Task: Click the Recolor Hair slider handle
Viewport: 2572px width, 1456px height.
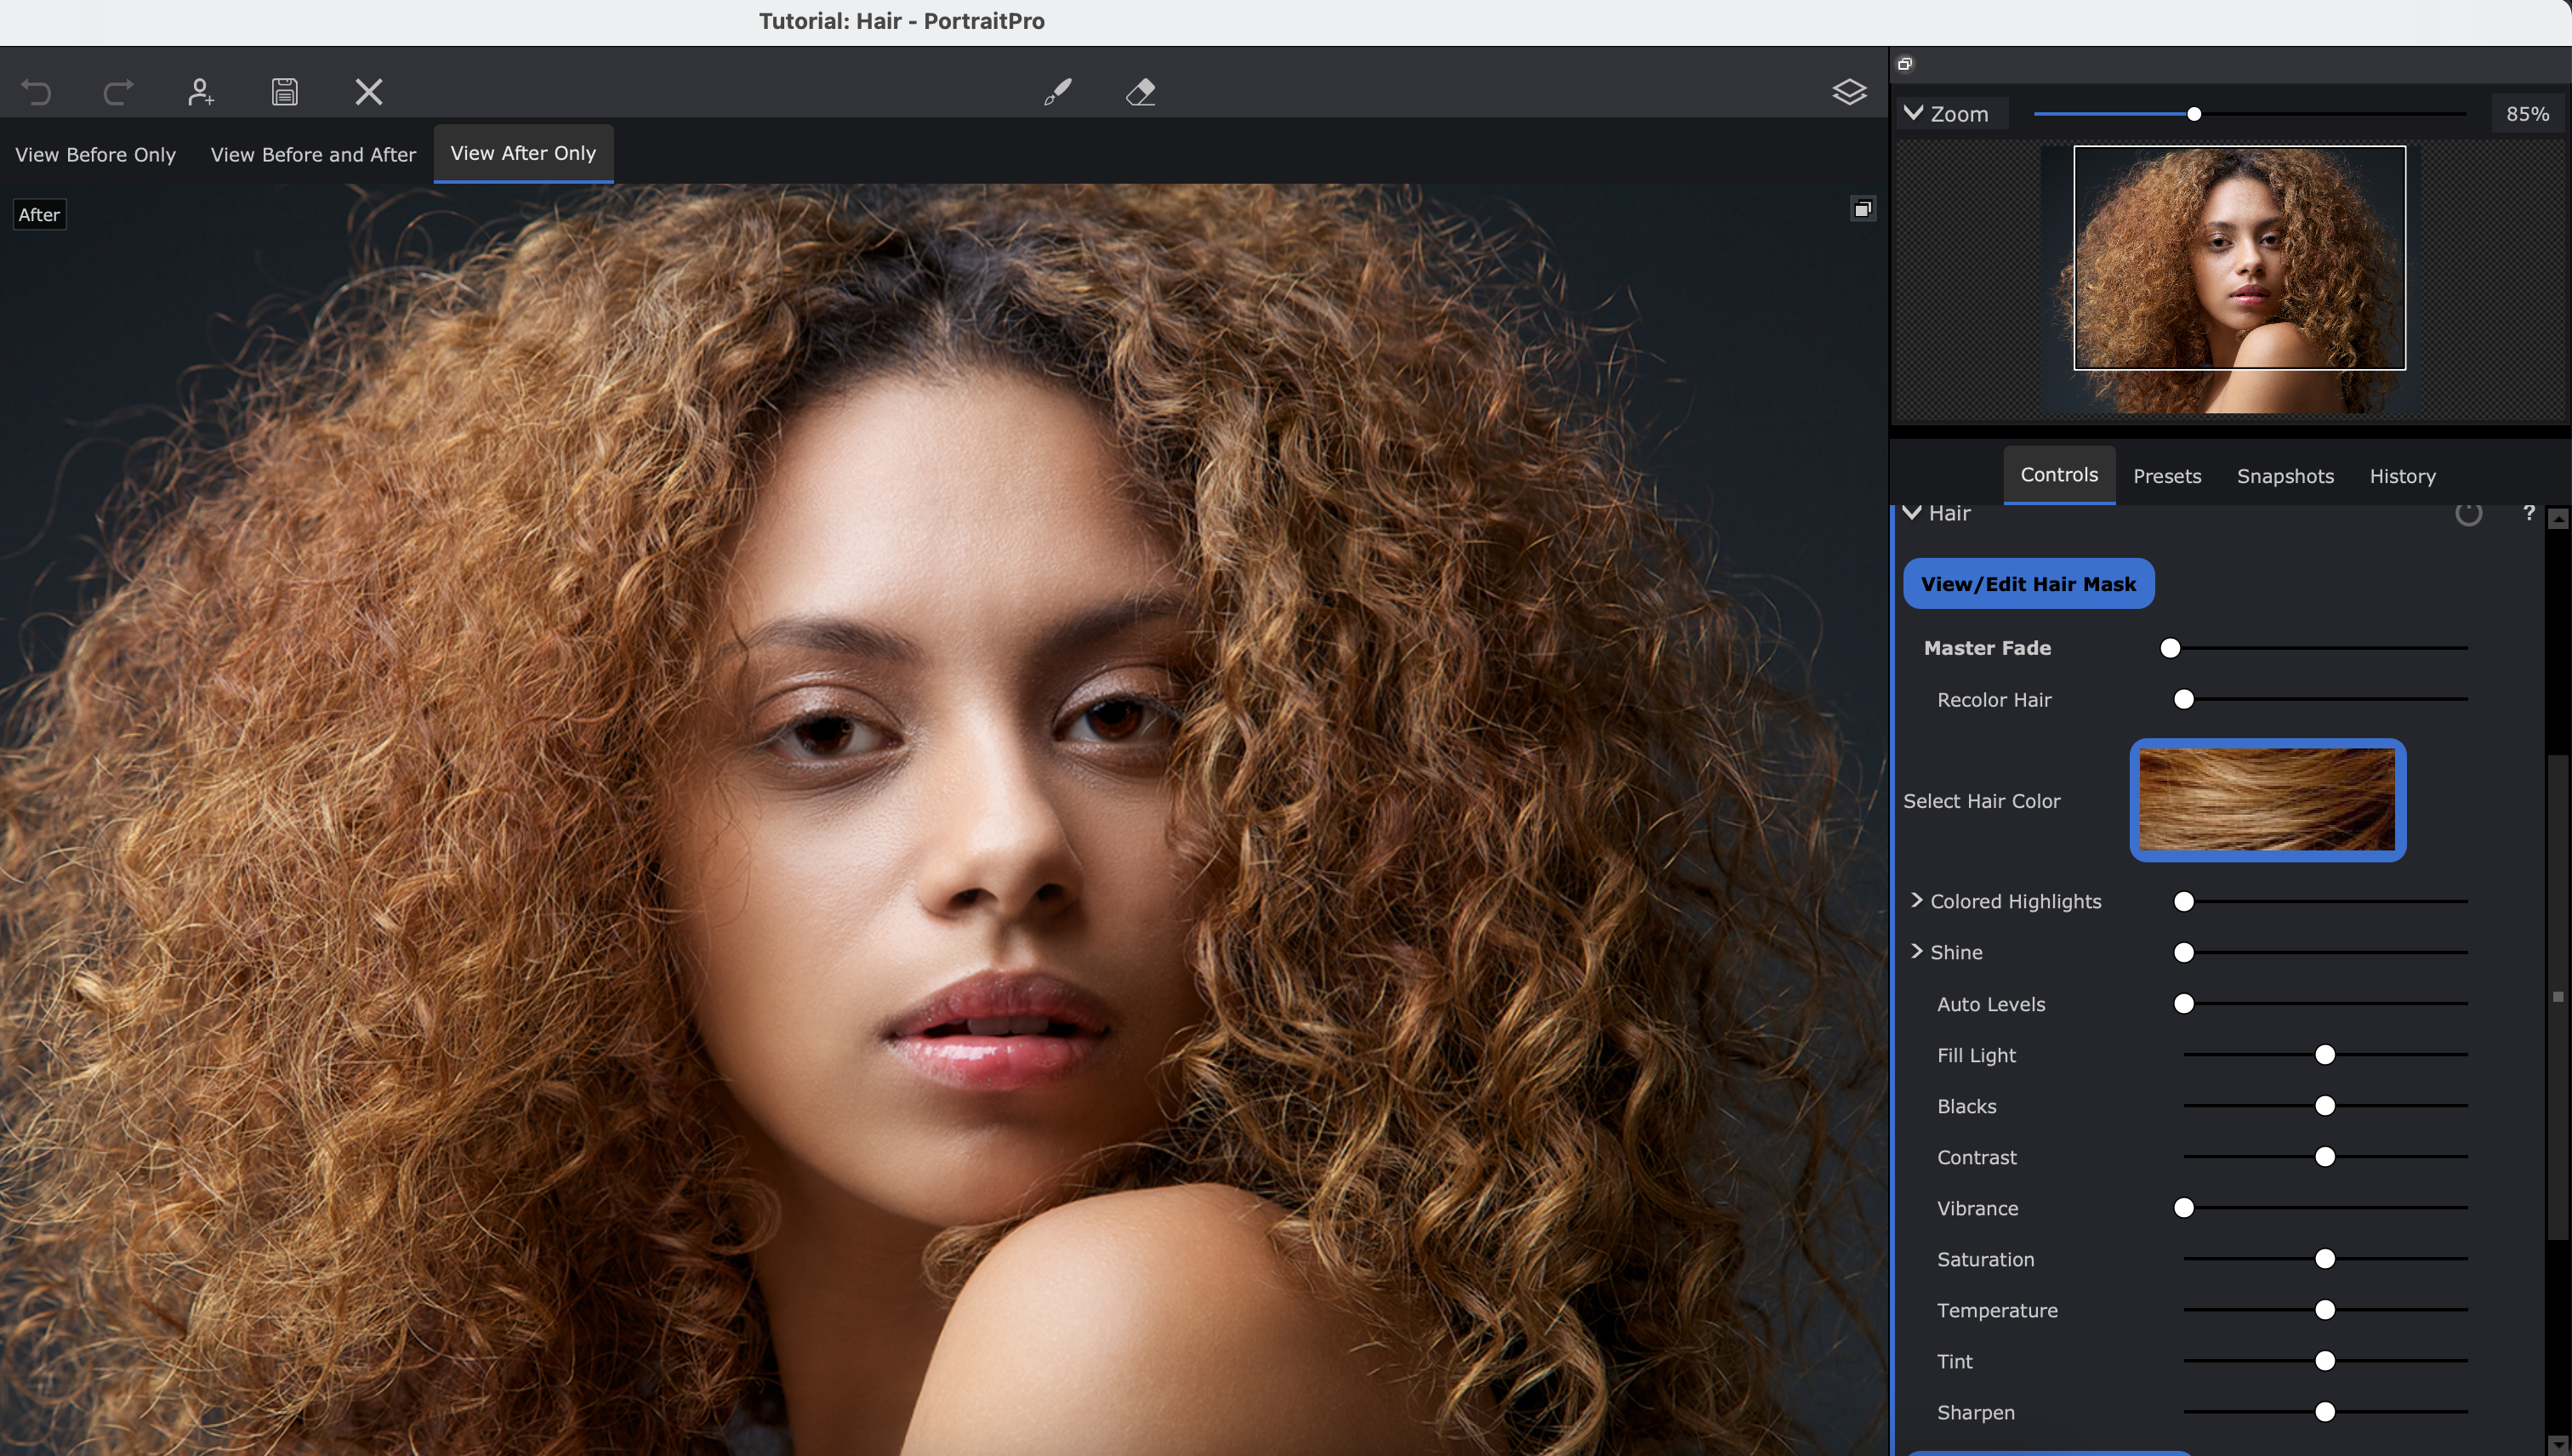Action: click(2184, 699)
